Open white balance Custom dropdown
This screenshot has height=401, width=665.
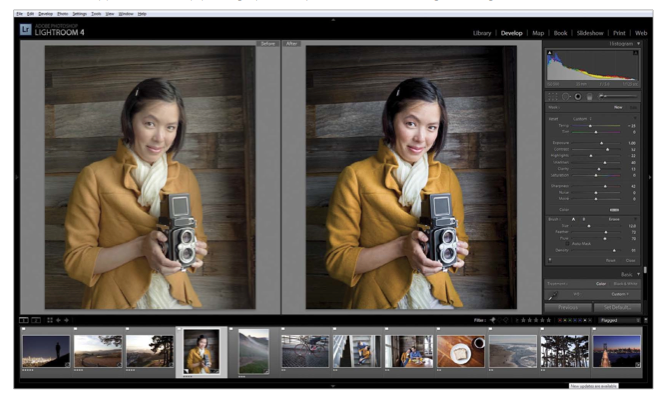click(x=620, y=294)
